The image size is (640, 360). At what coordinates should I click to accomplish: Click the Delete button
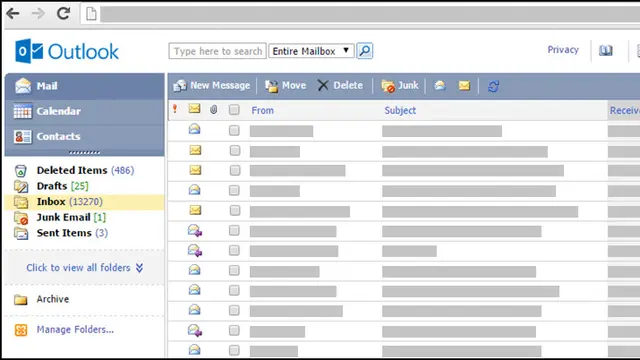pyautogui.click(x=340, y=86)
